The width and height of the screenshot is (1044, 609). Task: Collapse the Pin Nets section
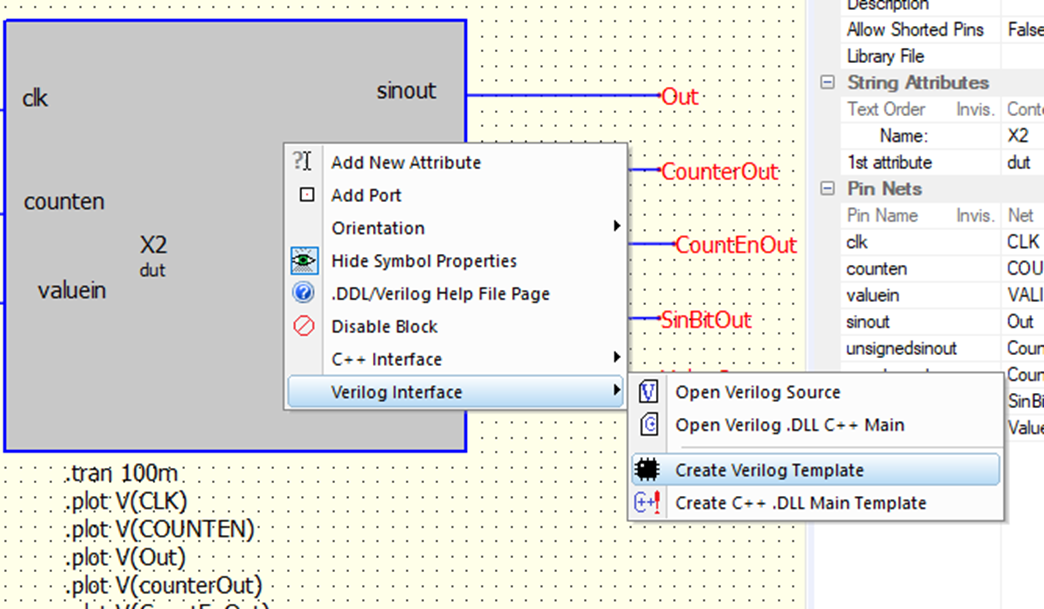point(827,189)
